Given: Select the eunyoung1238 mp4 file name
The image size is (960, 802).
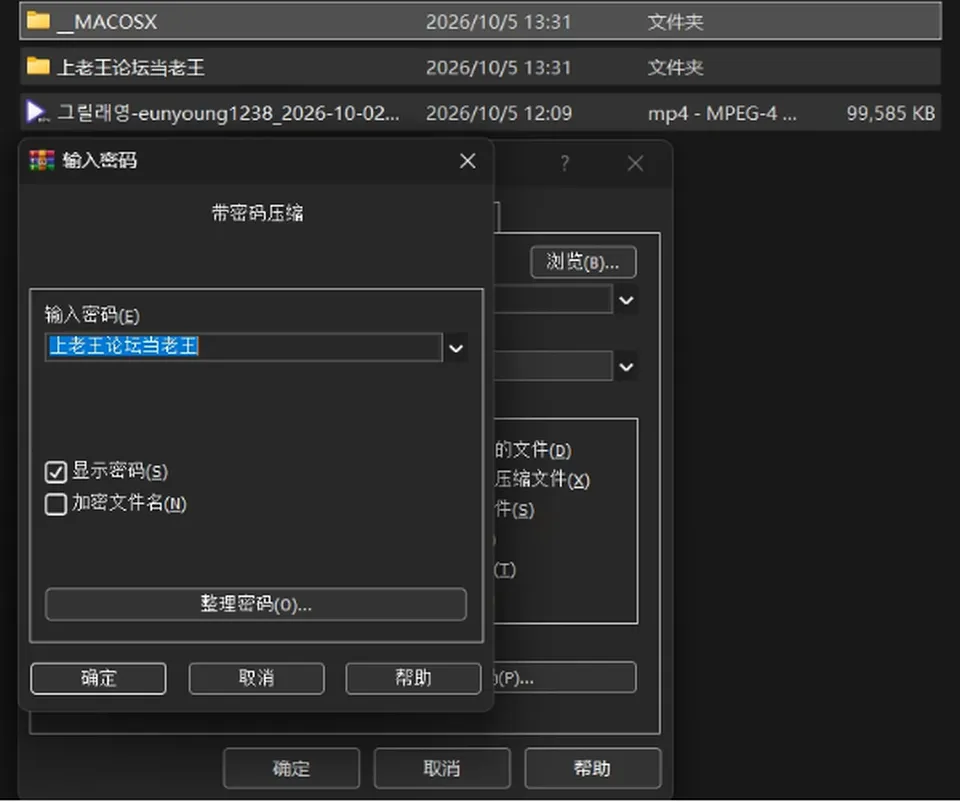Looking at the screenshot, I should point(228,113).
